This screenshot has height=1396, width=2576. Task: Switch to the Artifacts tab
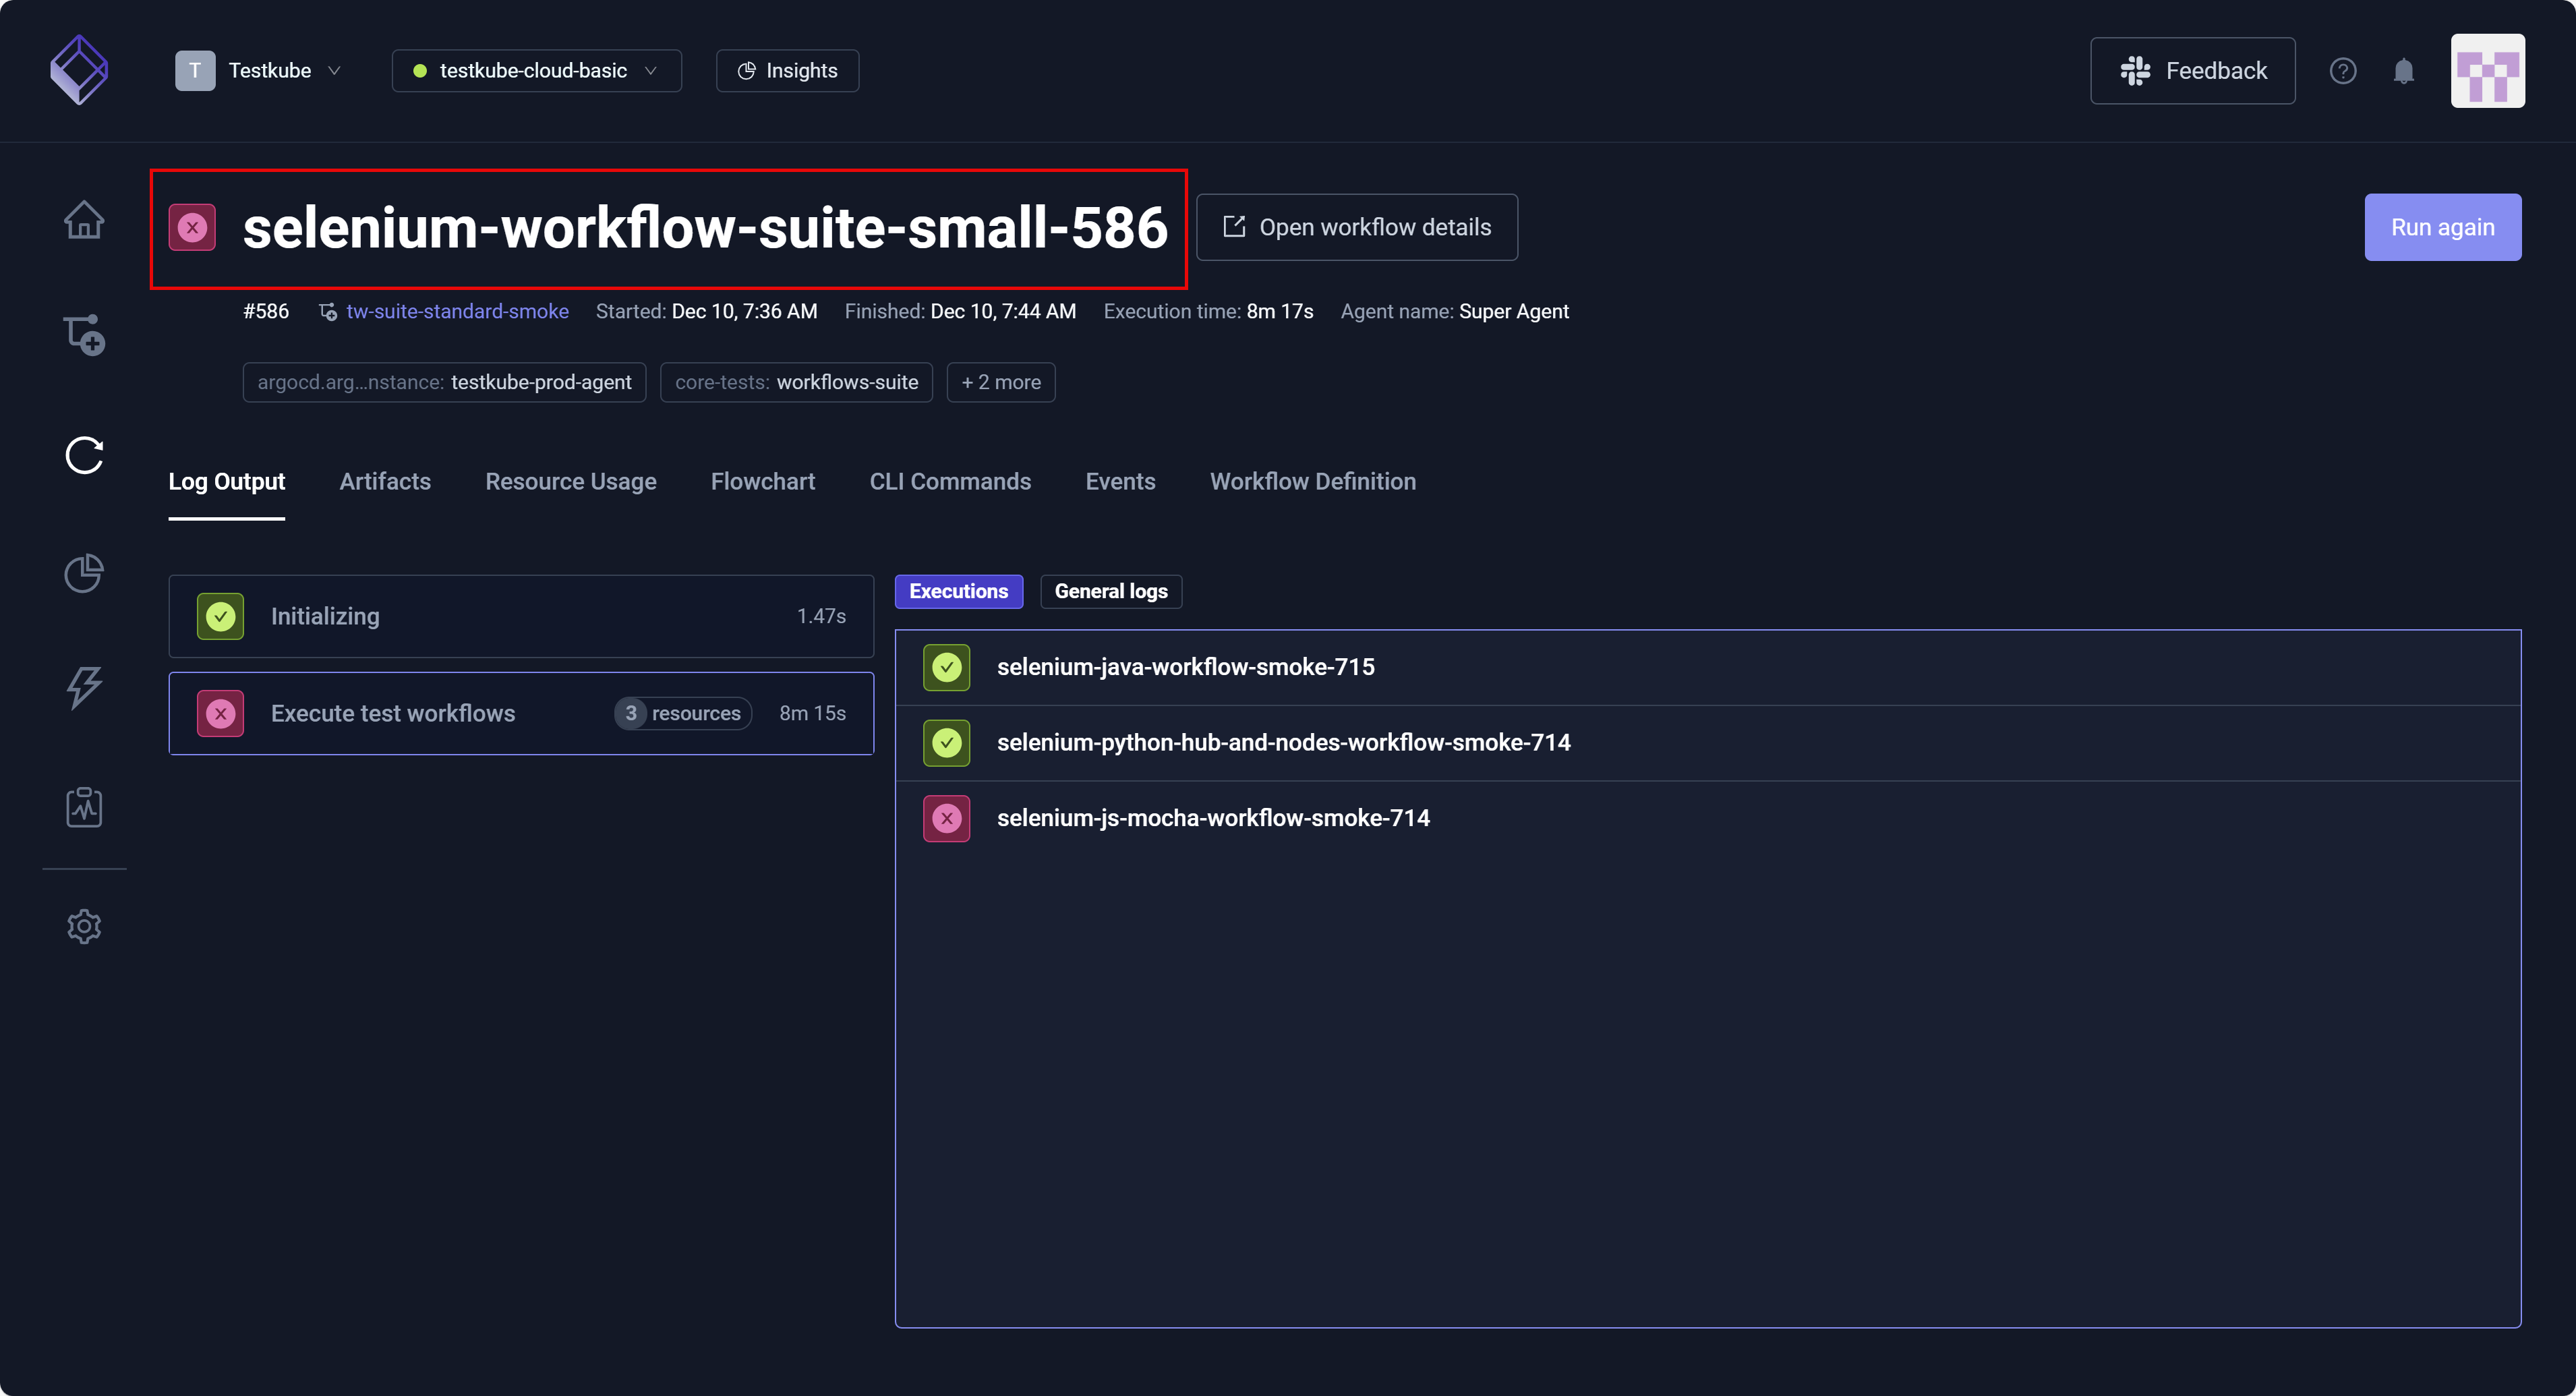coord(384,482)
